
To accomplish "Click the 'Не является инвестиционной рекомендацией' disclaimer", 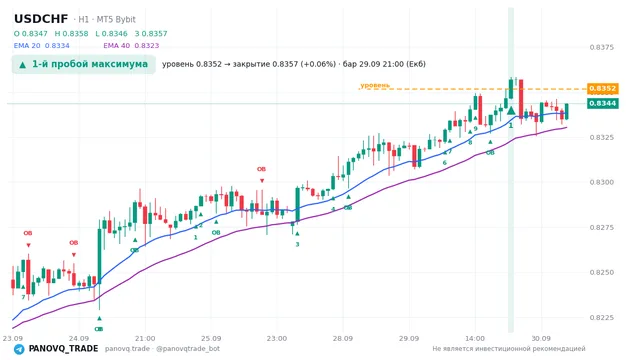I will pos(509,349).
